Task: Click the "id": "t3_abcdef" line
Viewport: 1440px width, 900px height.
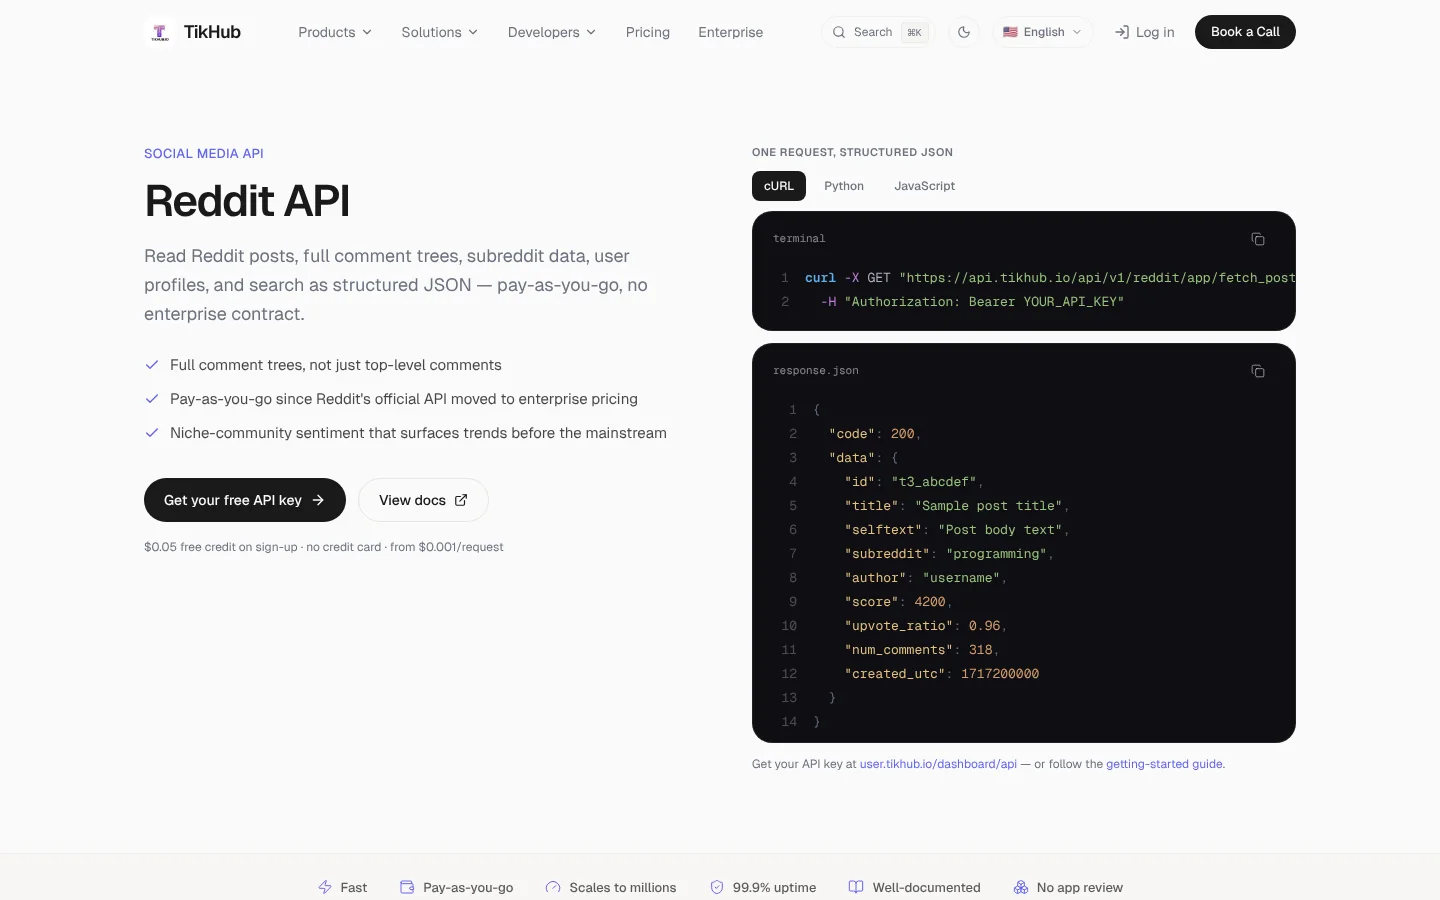Action: pyautogui.click(x=914, y=482)
